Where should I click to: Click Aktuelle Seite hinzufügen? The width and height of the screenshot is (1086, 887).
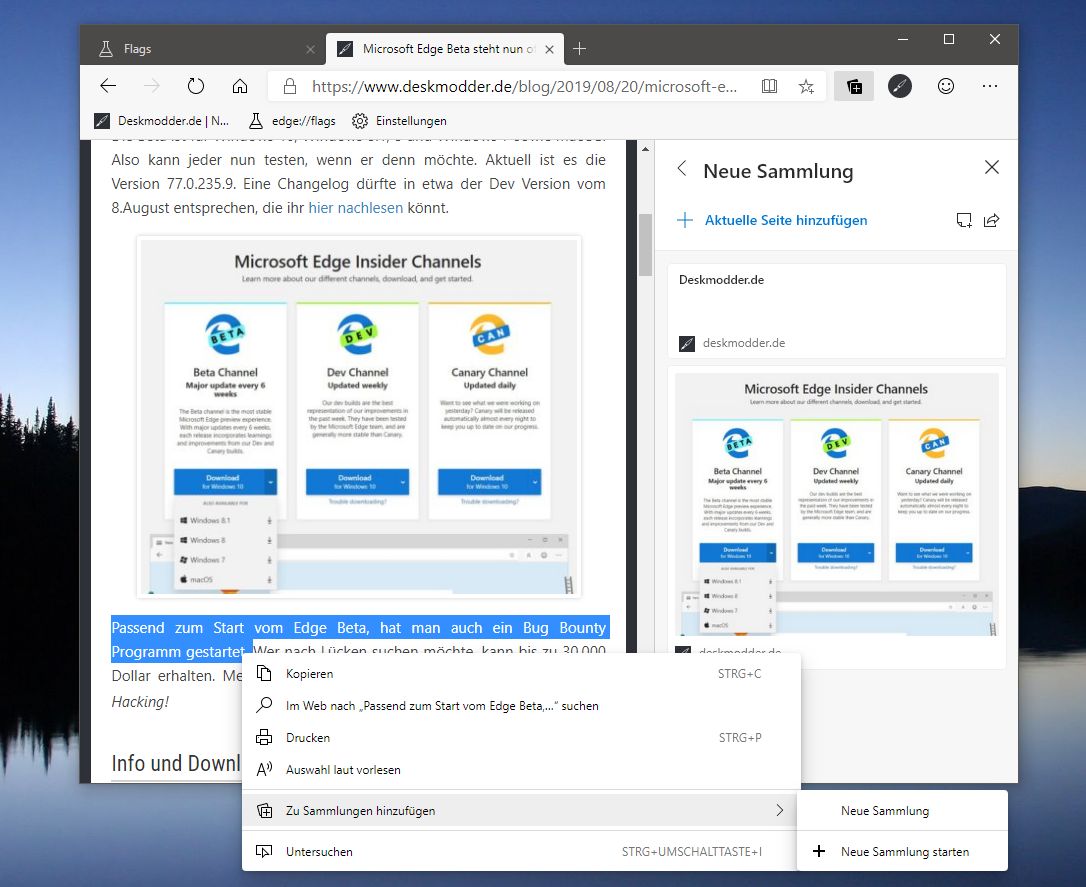[x=785, y=220]
